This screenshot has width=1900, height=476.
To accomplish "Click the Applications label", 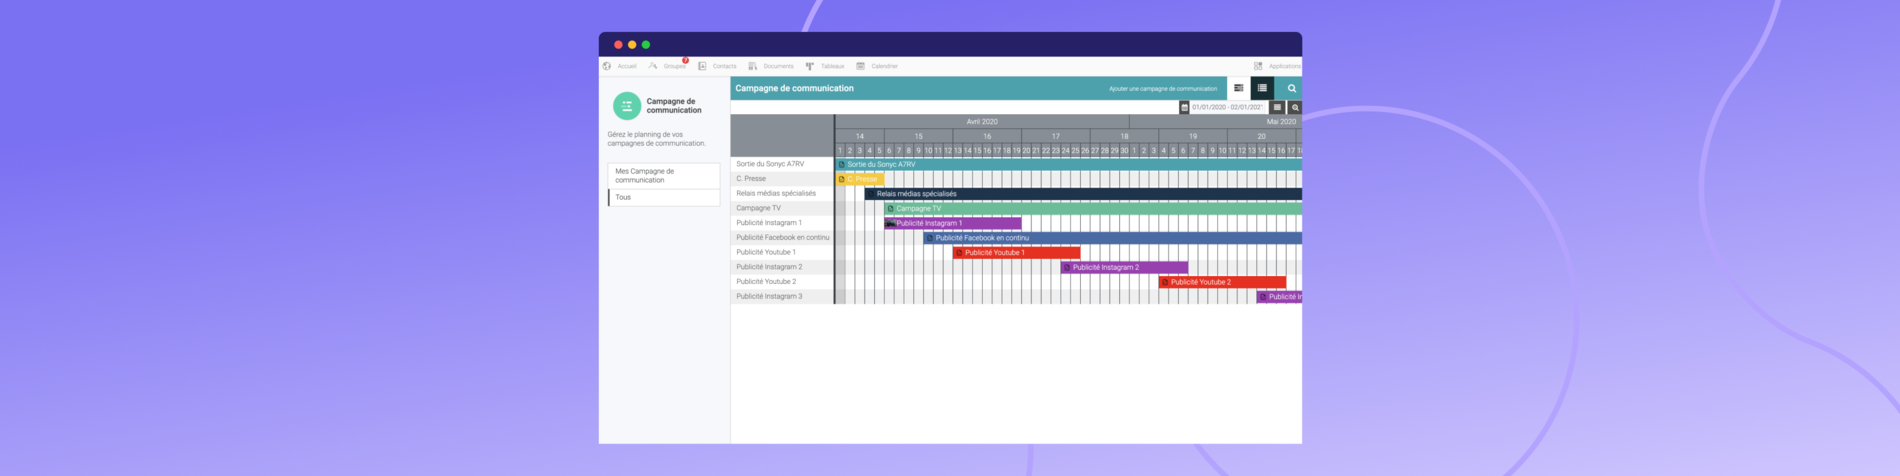I will pos(1285,66).
